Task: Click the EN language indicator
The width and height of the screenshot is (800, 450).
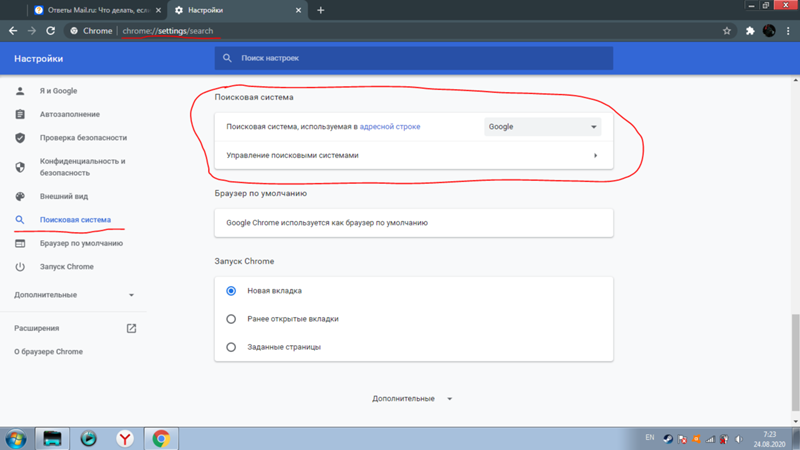Action: pyautogui.click(x=649, y=438)
